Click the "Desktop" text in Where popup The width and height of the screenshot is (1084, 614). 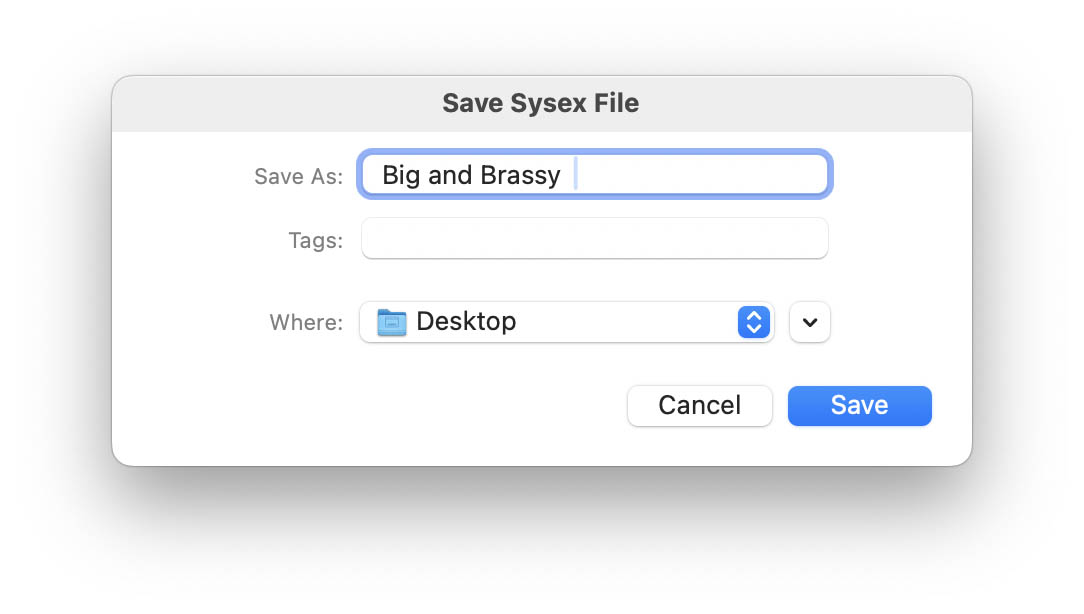[466, 322]
